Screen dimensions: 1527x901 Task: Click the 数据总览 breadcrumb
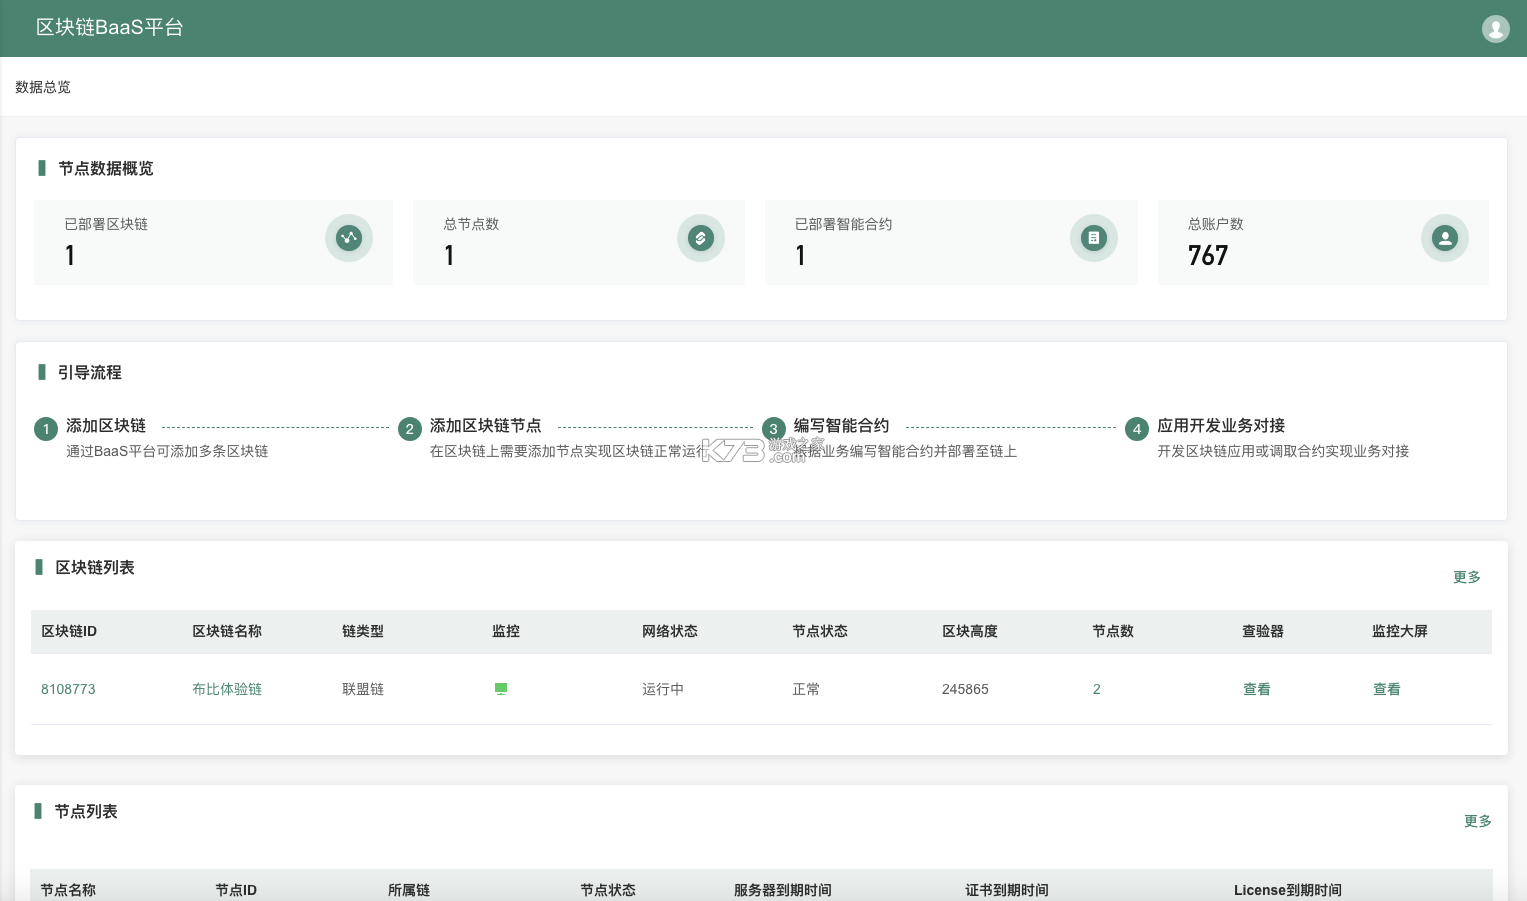click(x=43, y=87)
